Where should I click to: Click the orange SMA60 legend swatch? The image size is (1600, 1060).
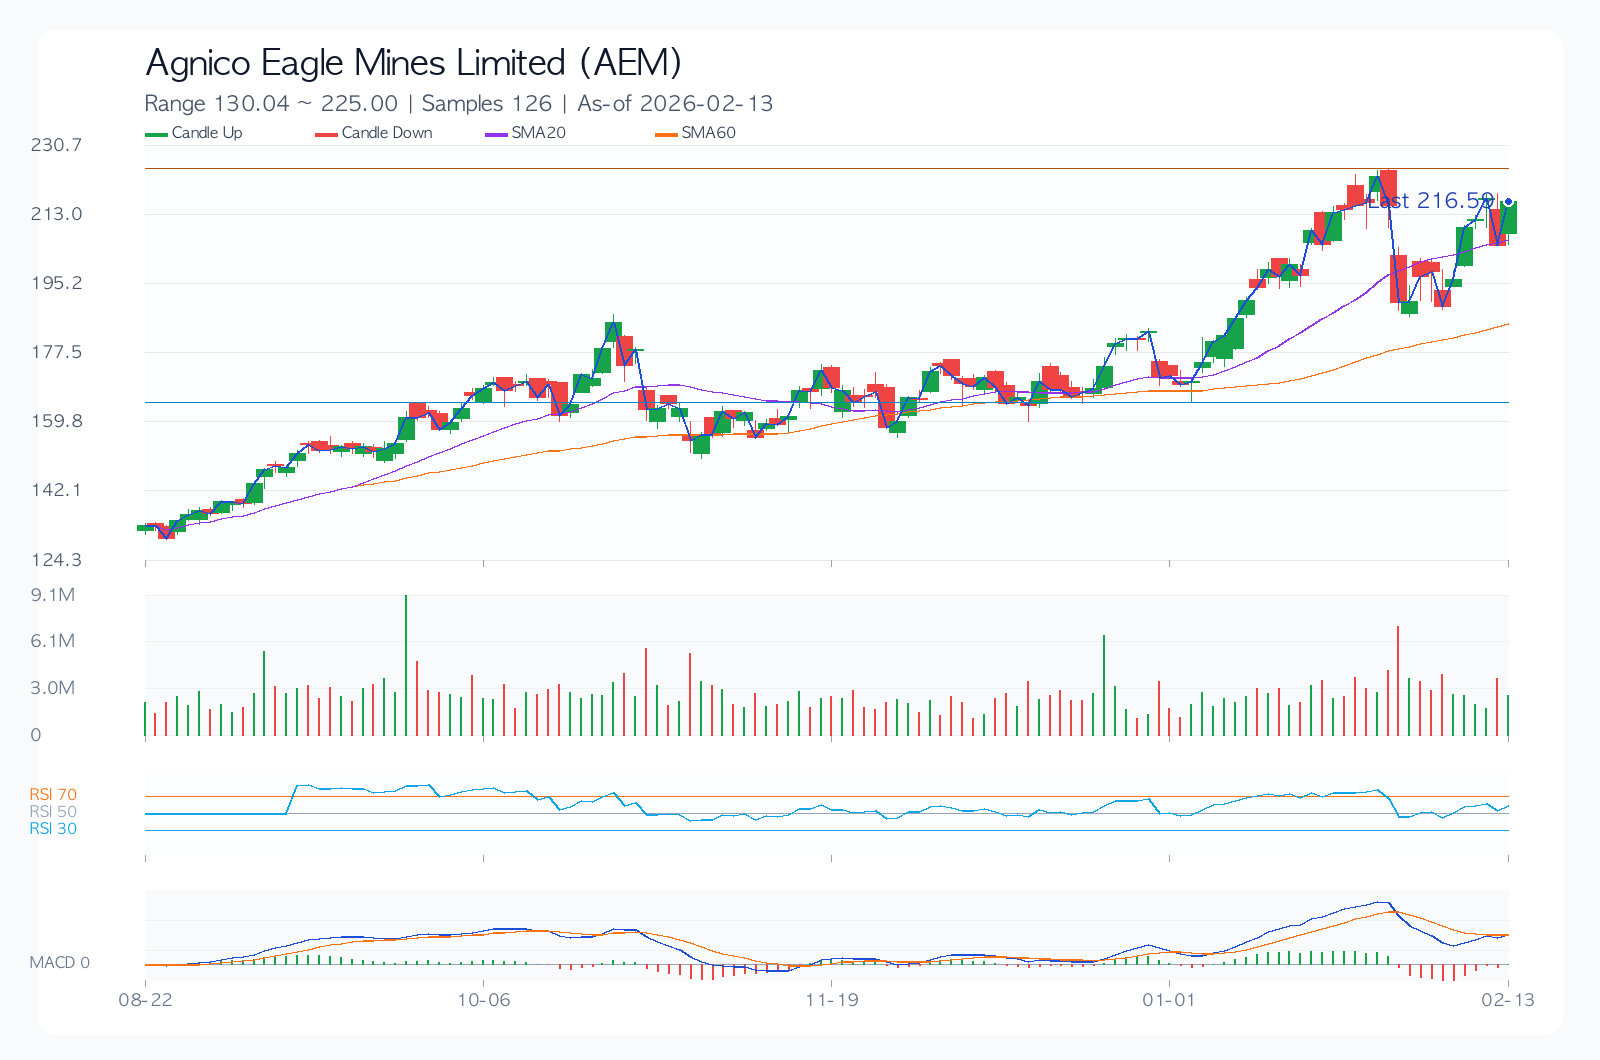coord(667,134)
